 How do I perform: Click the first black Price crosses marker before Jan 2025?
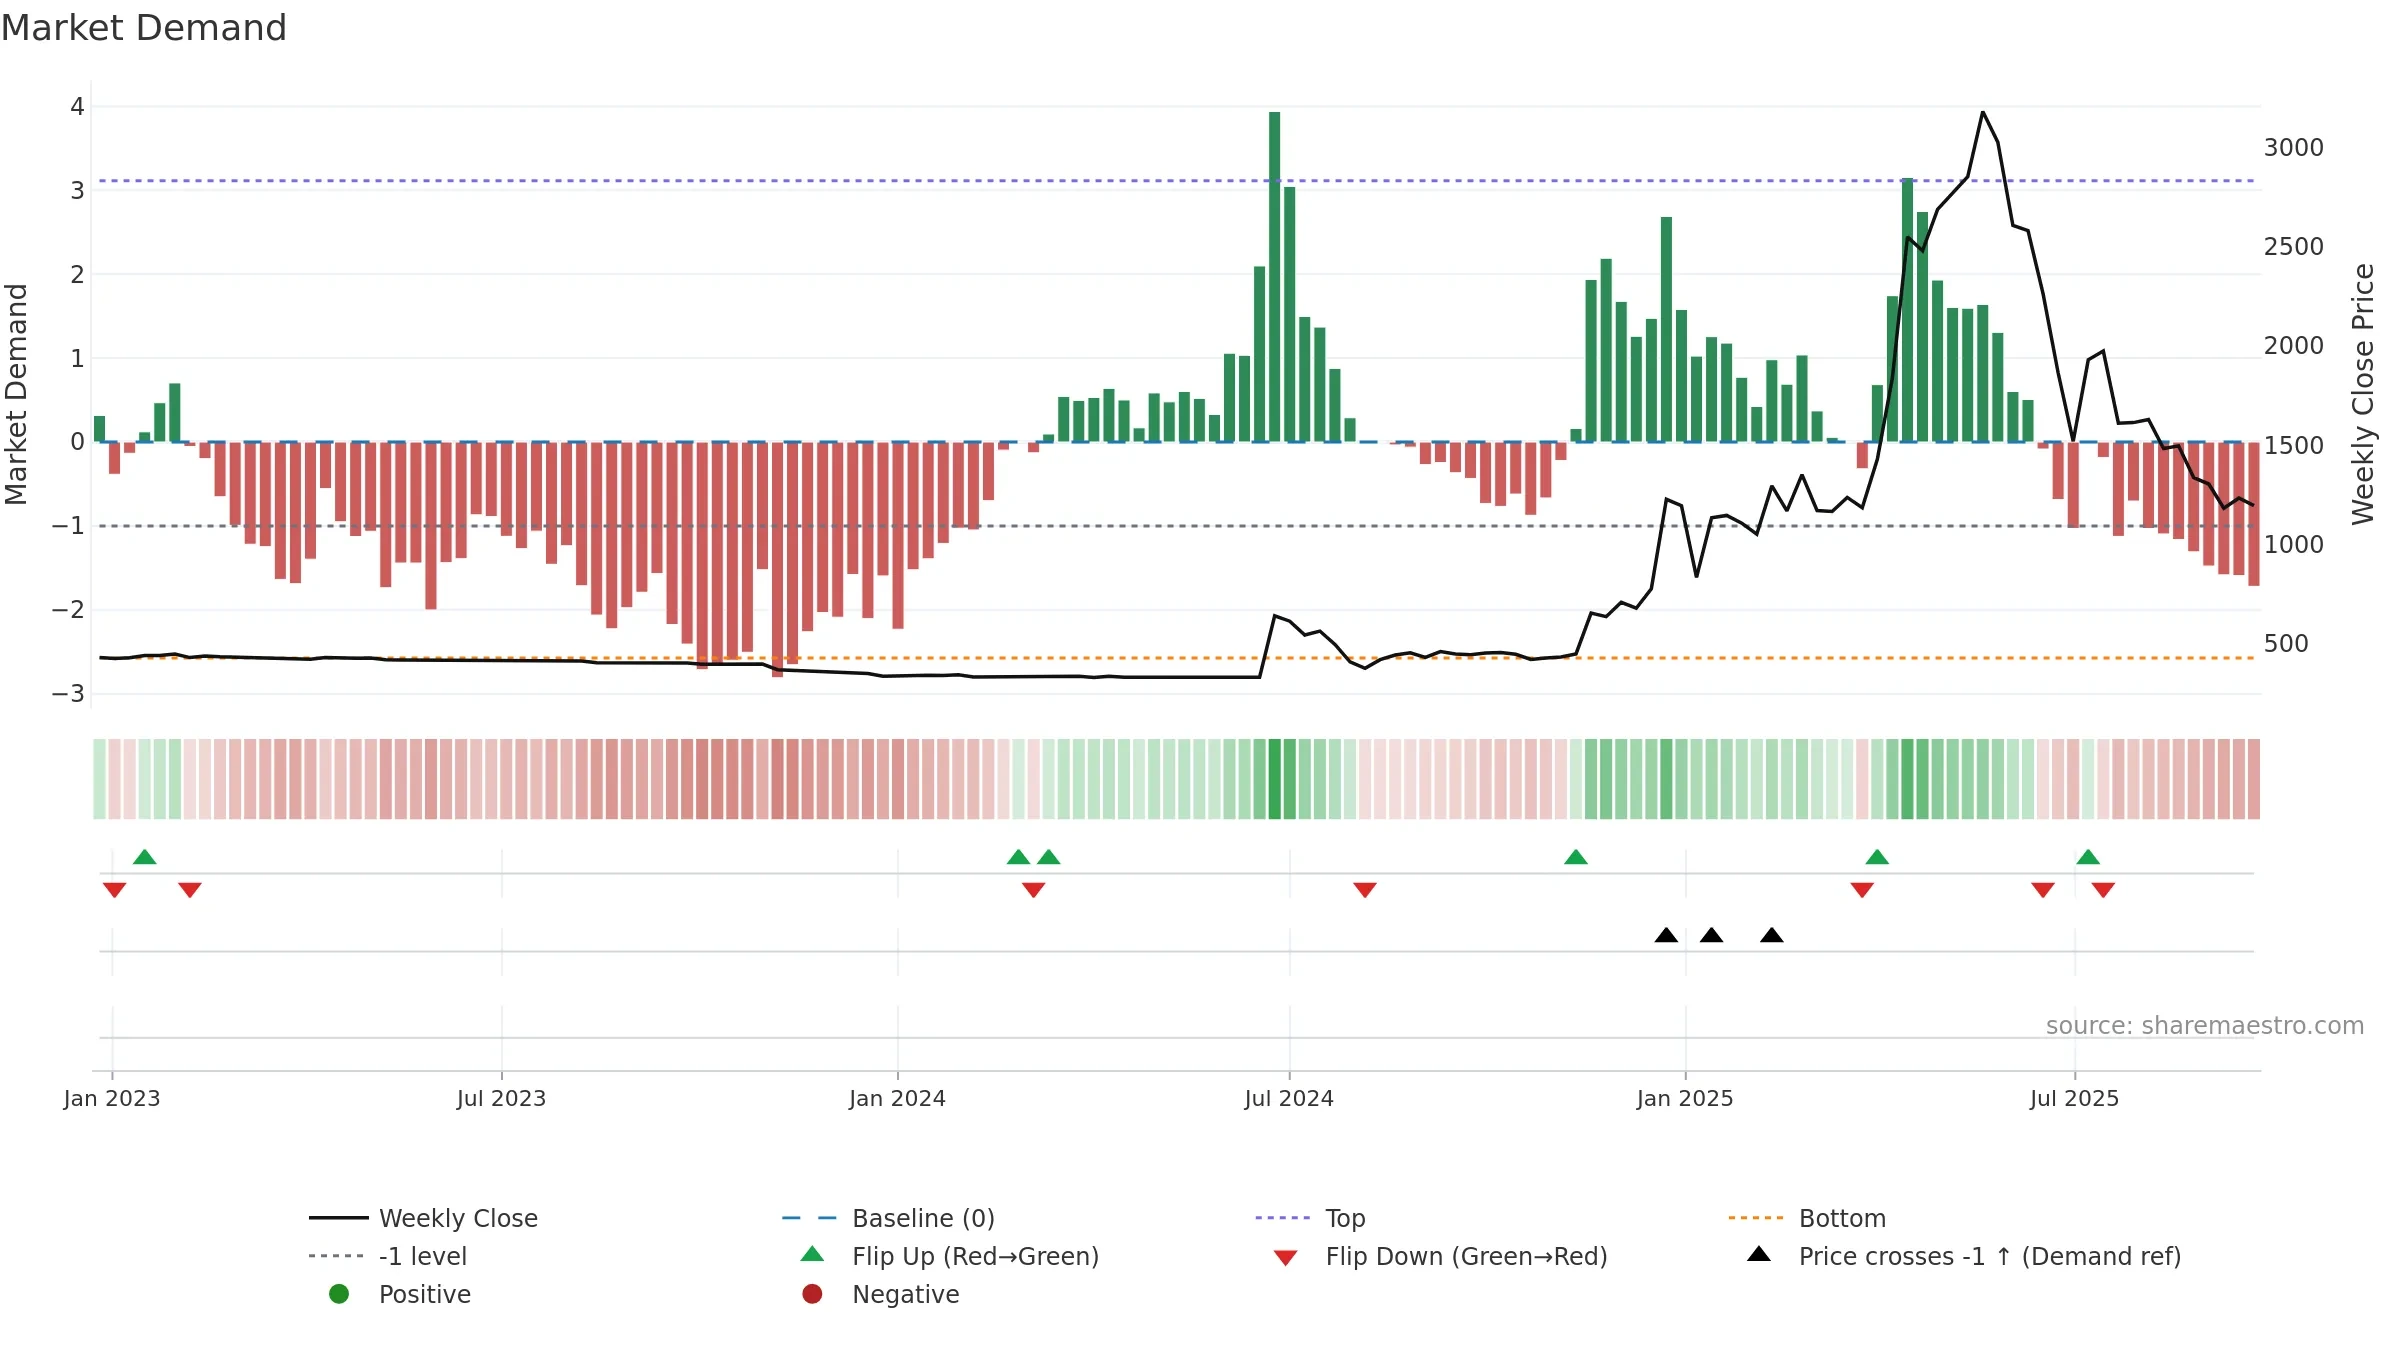(1666, 935)
